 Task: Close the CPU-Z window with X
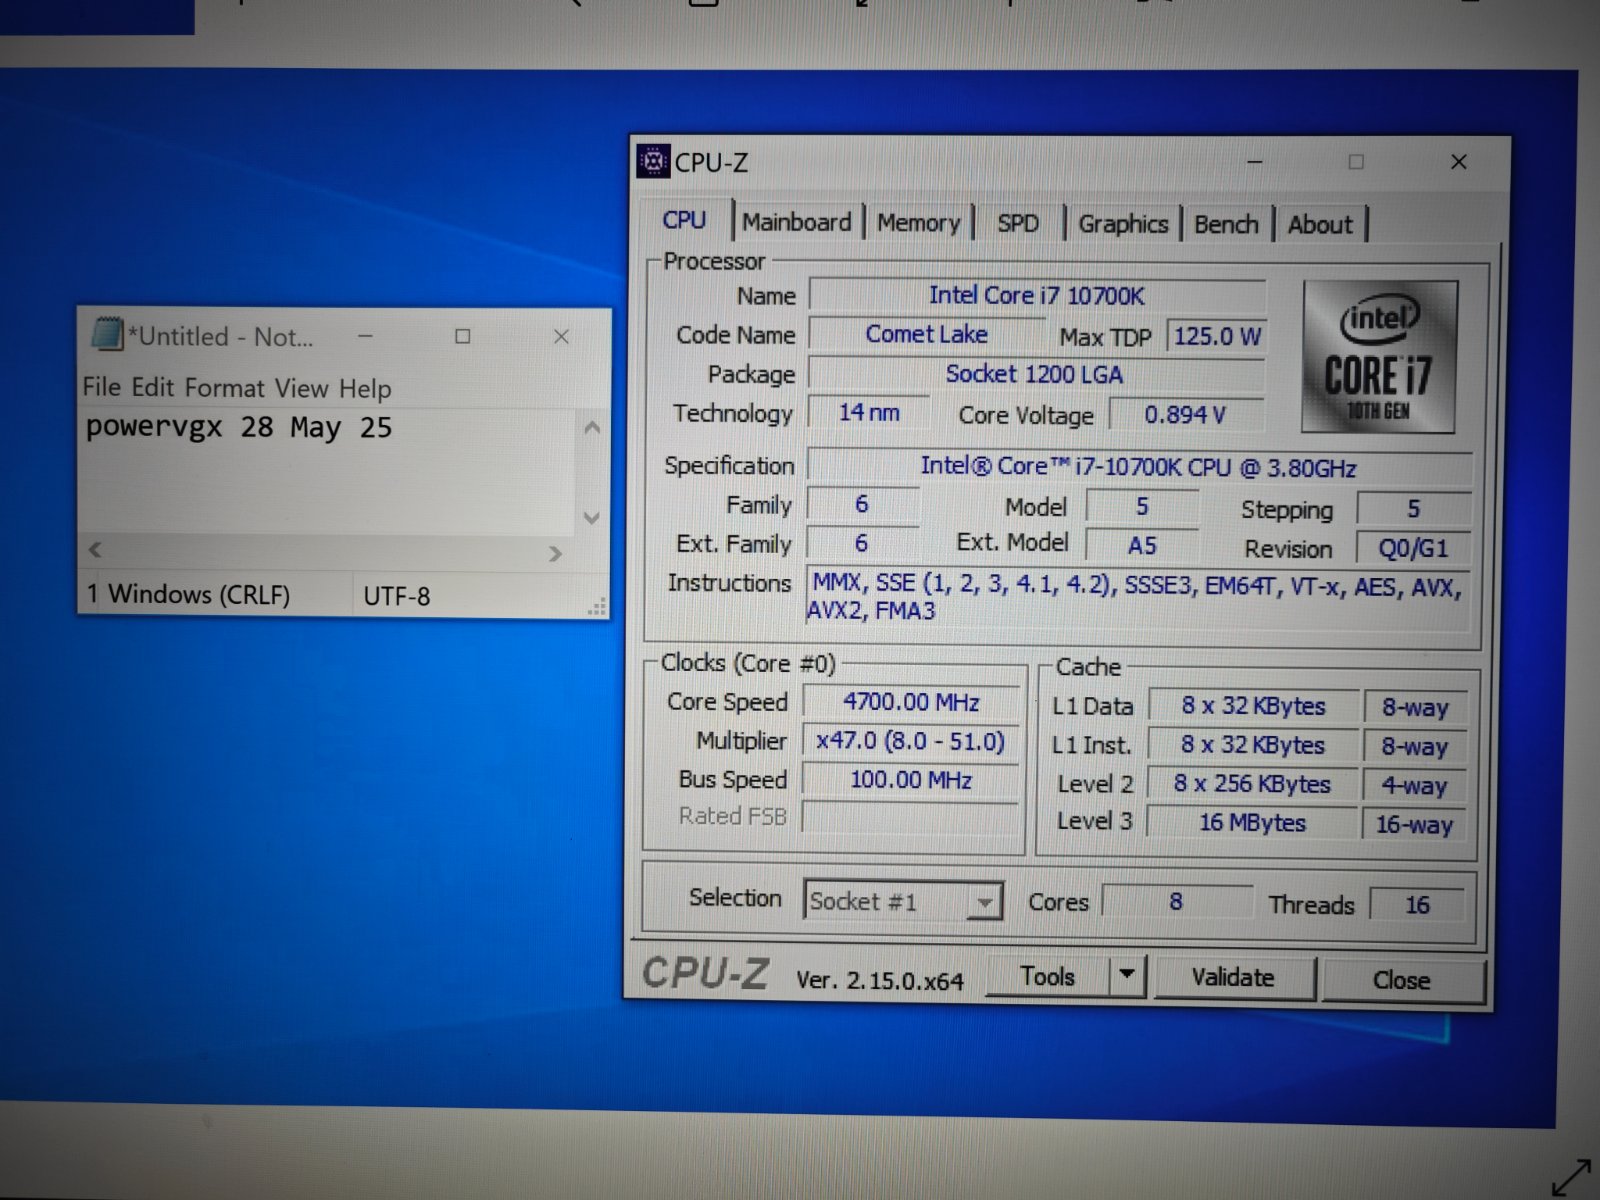(x=1459, y=162)
